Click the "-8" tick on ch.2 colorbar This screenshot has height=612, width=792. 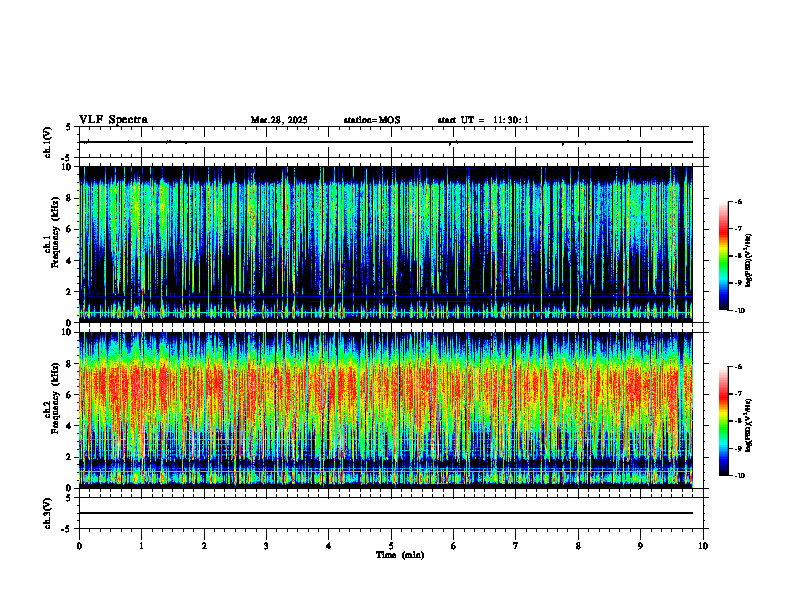739,421
